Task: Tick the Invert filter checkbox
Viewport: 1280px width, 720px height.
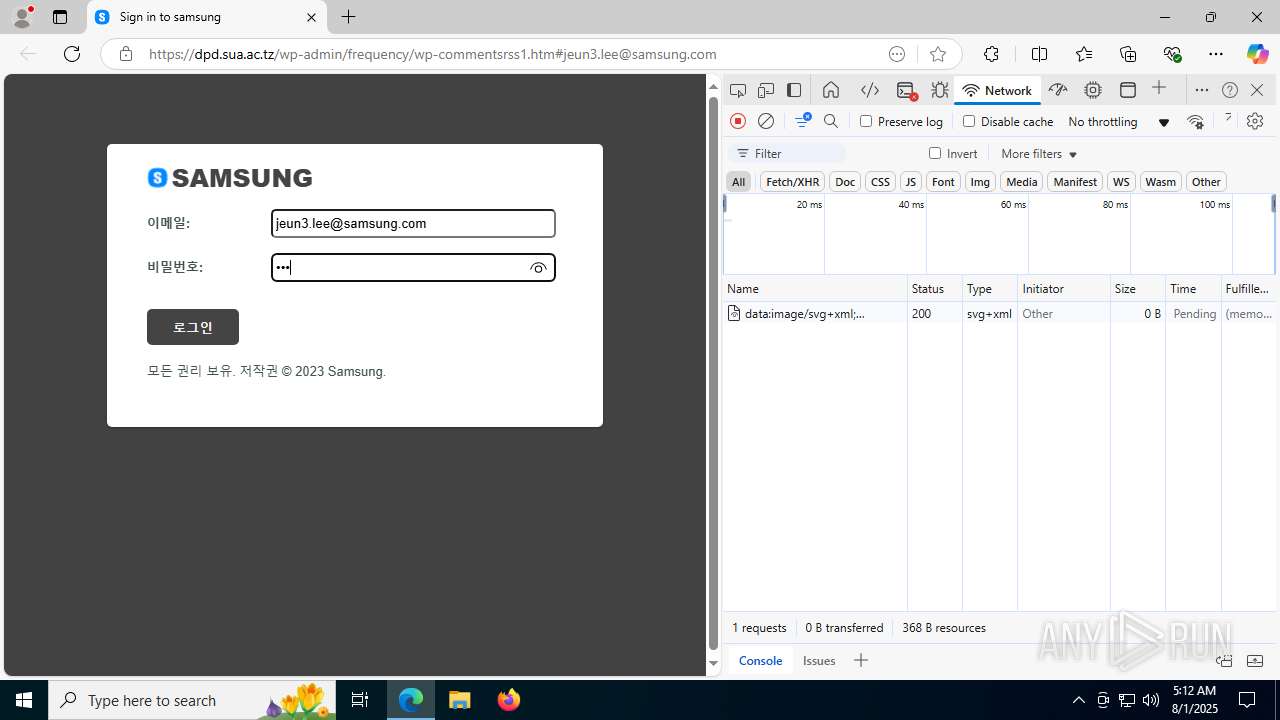Action: click(x=935, y=153)
